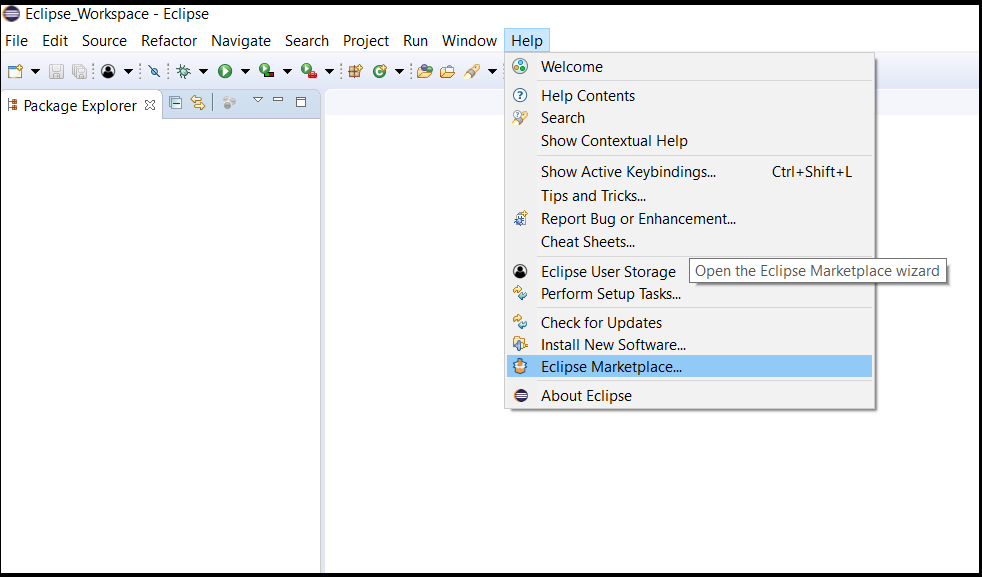Expand the user account dropdown arrow
Viewport: 982px width, 577px height.
pos(128,71)
